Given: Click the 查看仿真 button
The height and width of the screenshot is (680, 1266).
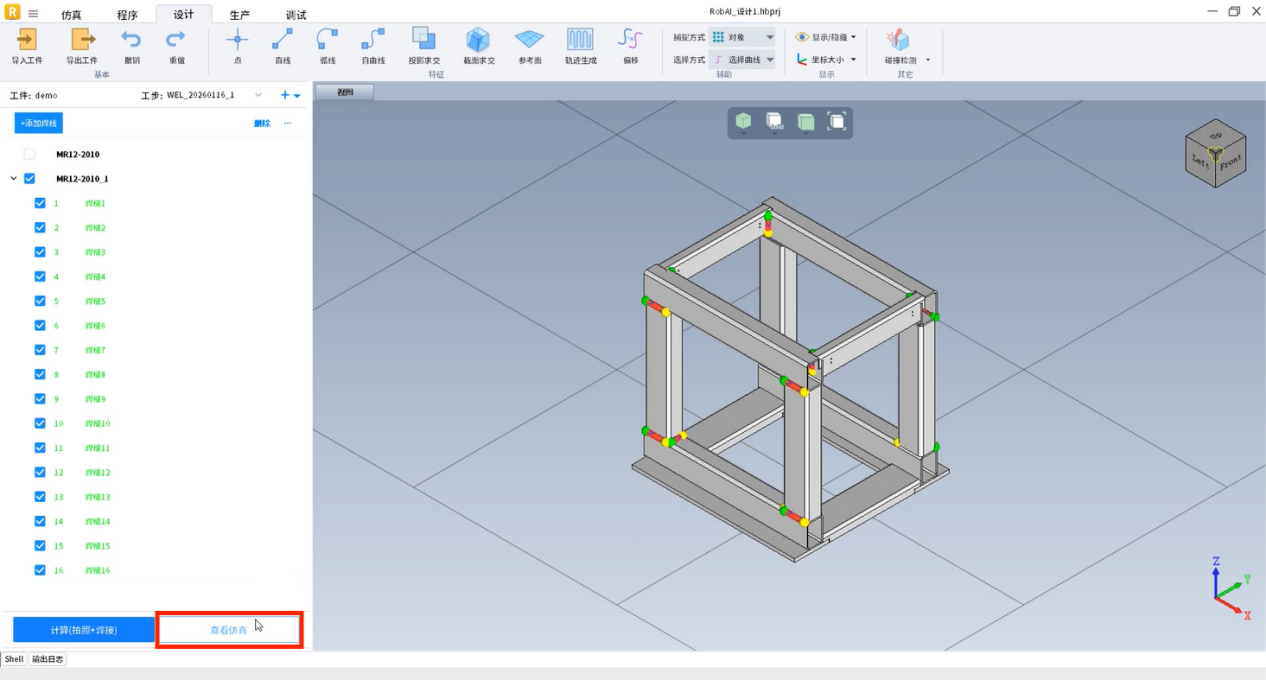Looking at the screenshot, I should point(229,630).
